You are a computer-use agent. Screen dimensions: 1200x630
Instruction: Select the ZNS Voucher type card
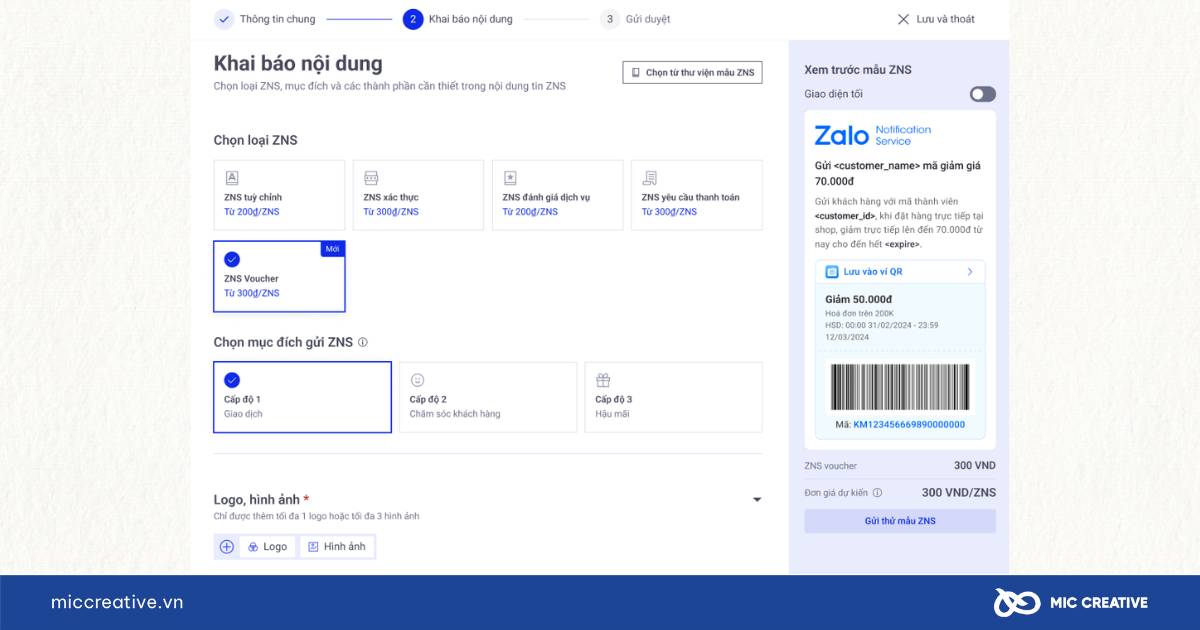(x=279, y=276)
